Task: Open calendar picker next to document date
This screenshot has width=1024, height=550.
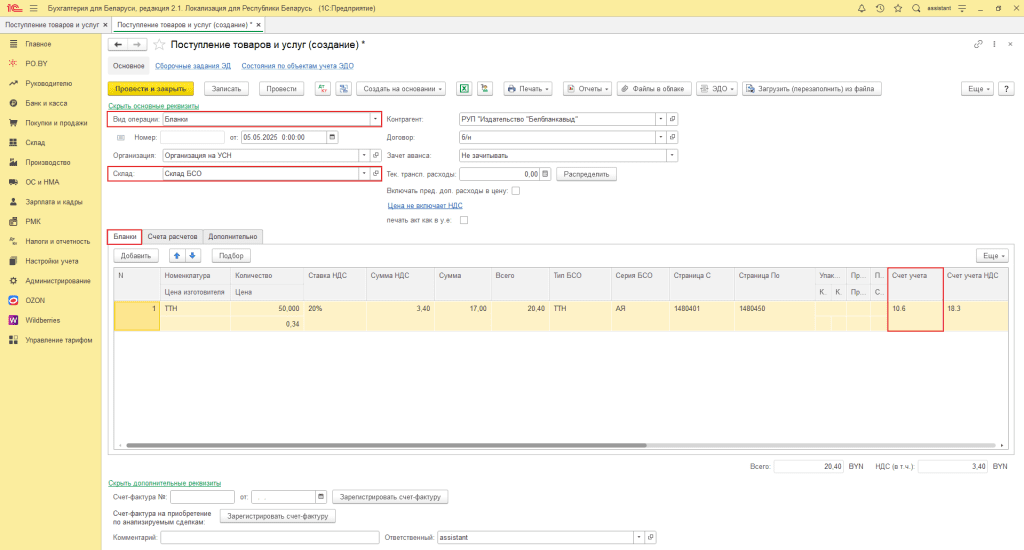Action: coord(332,137)
